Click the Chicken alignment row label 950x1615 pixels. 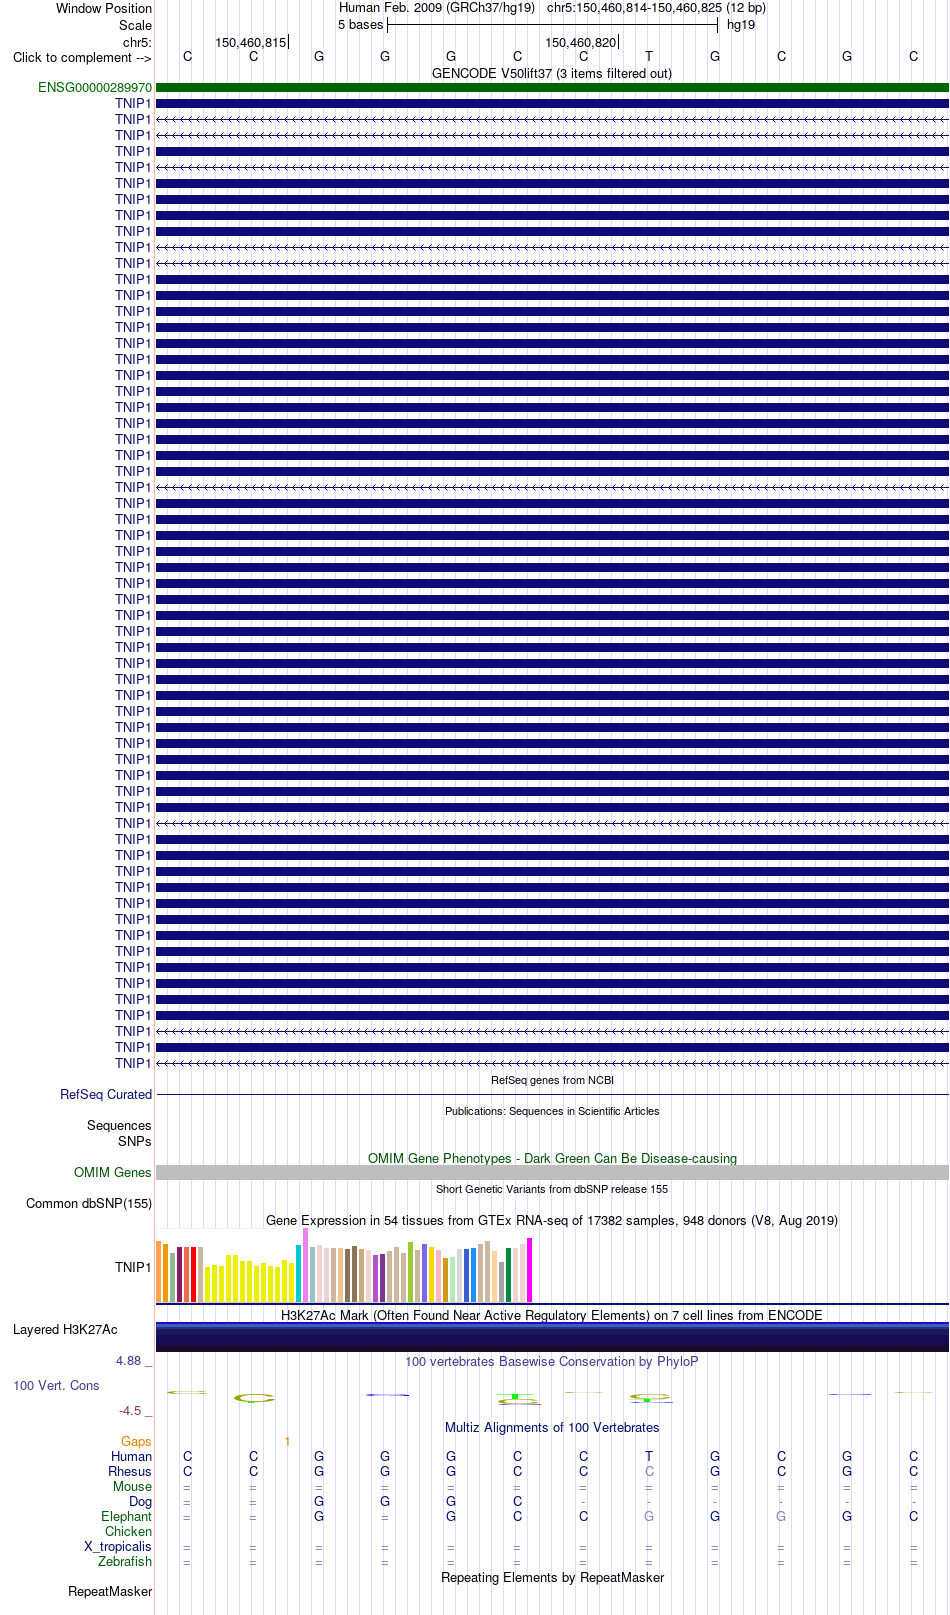pyautogui.click(x=128, y=1531)
